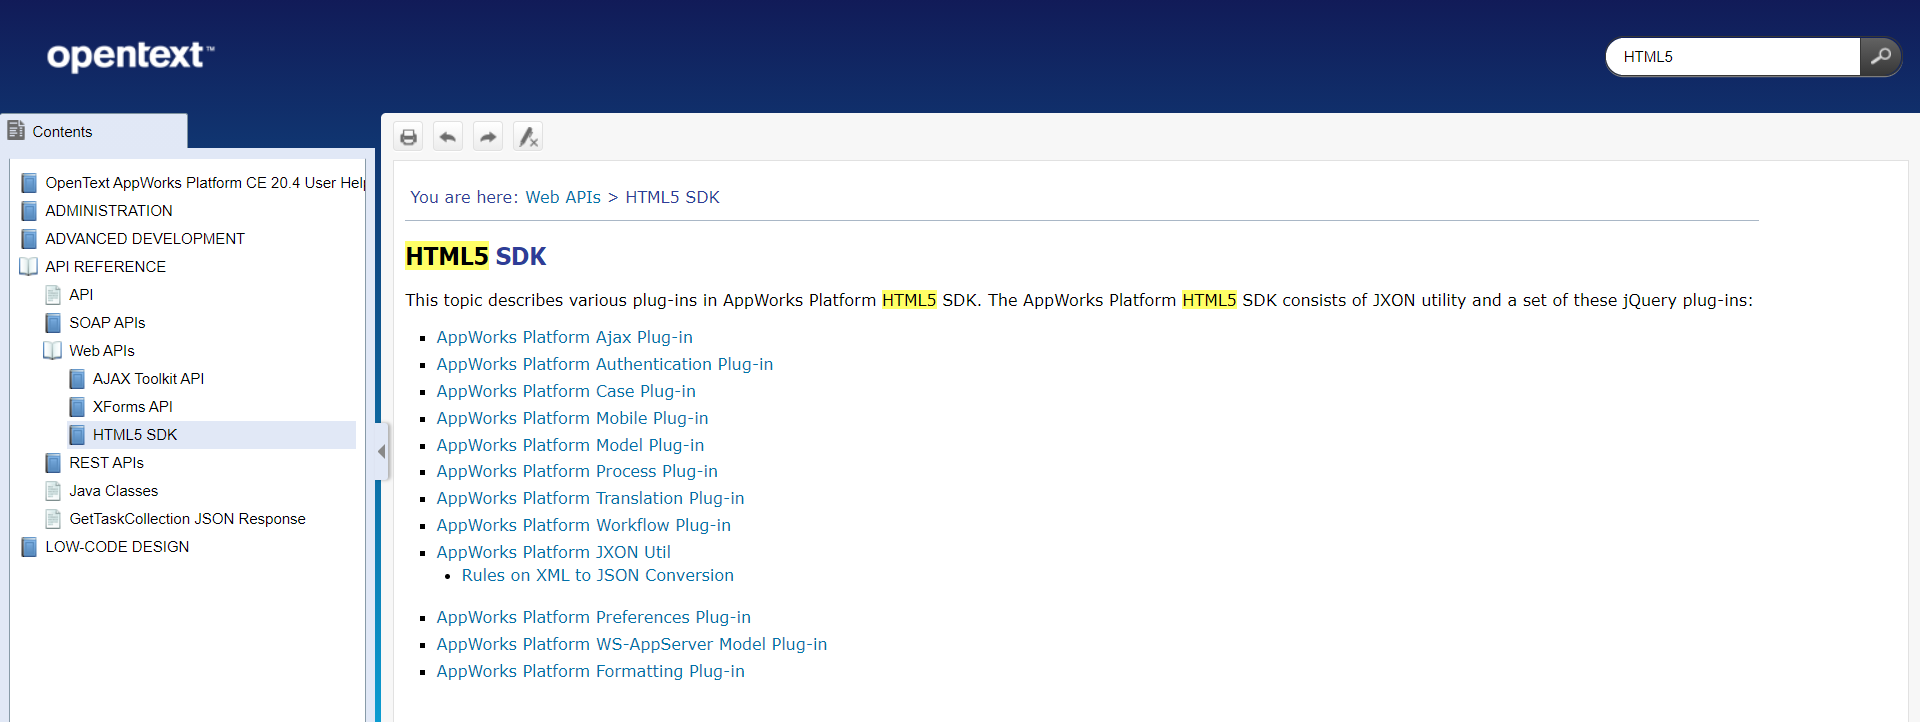Click book icon beside HTML5 SDK tree item
The height and width of the screenshot is (722, 1920).
pos(77,435)
